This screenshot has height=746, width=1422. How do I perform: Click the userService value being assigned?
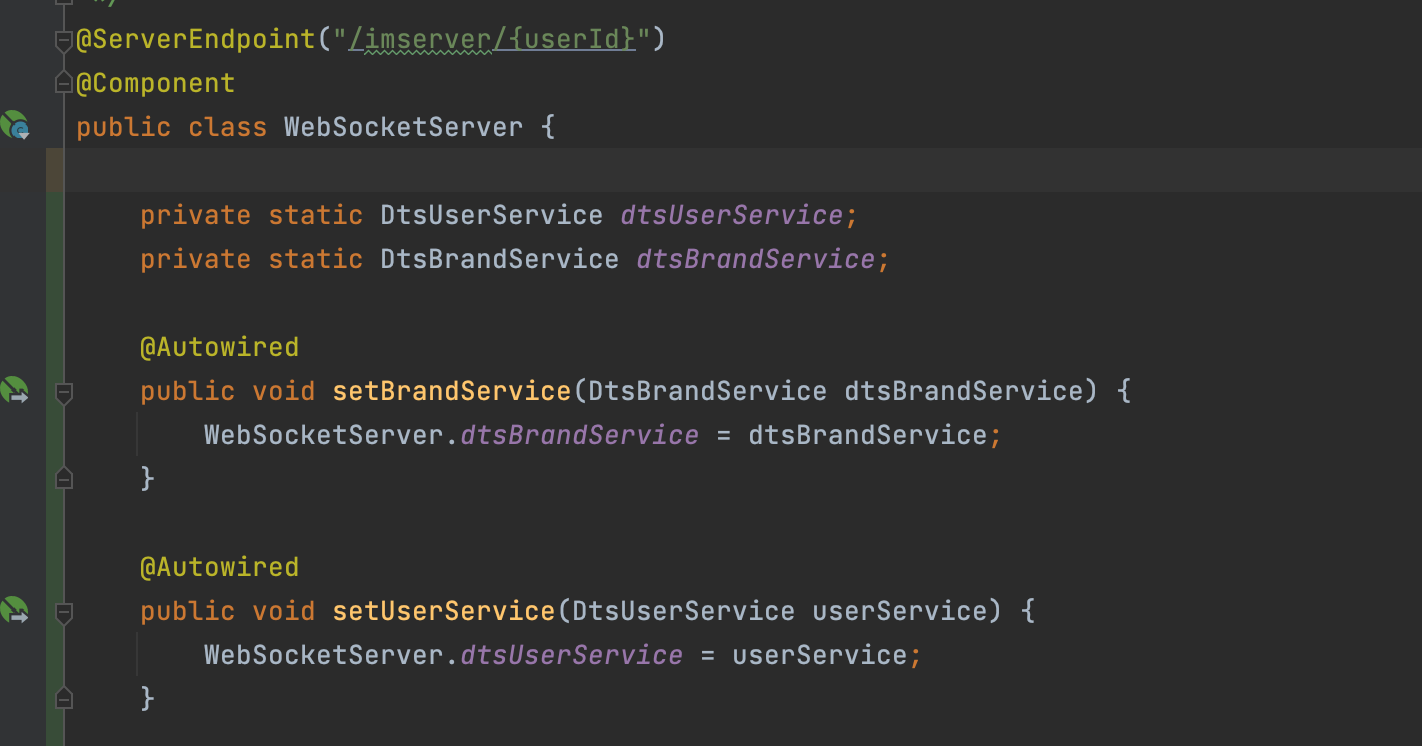pos(820,655)
